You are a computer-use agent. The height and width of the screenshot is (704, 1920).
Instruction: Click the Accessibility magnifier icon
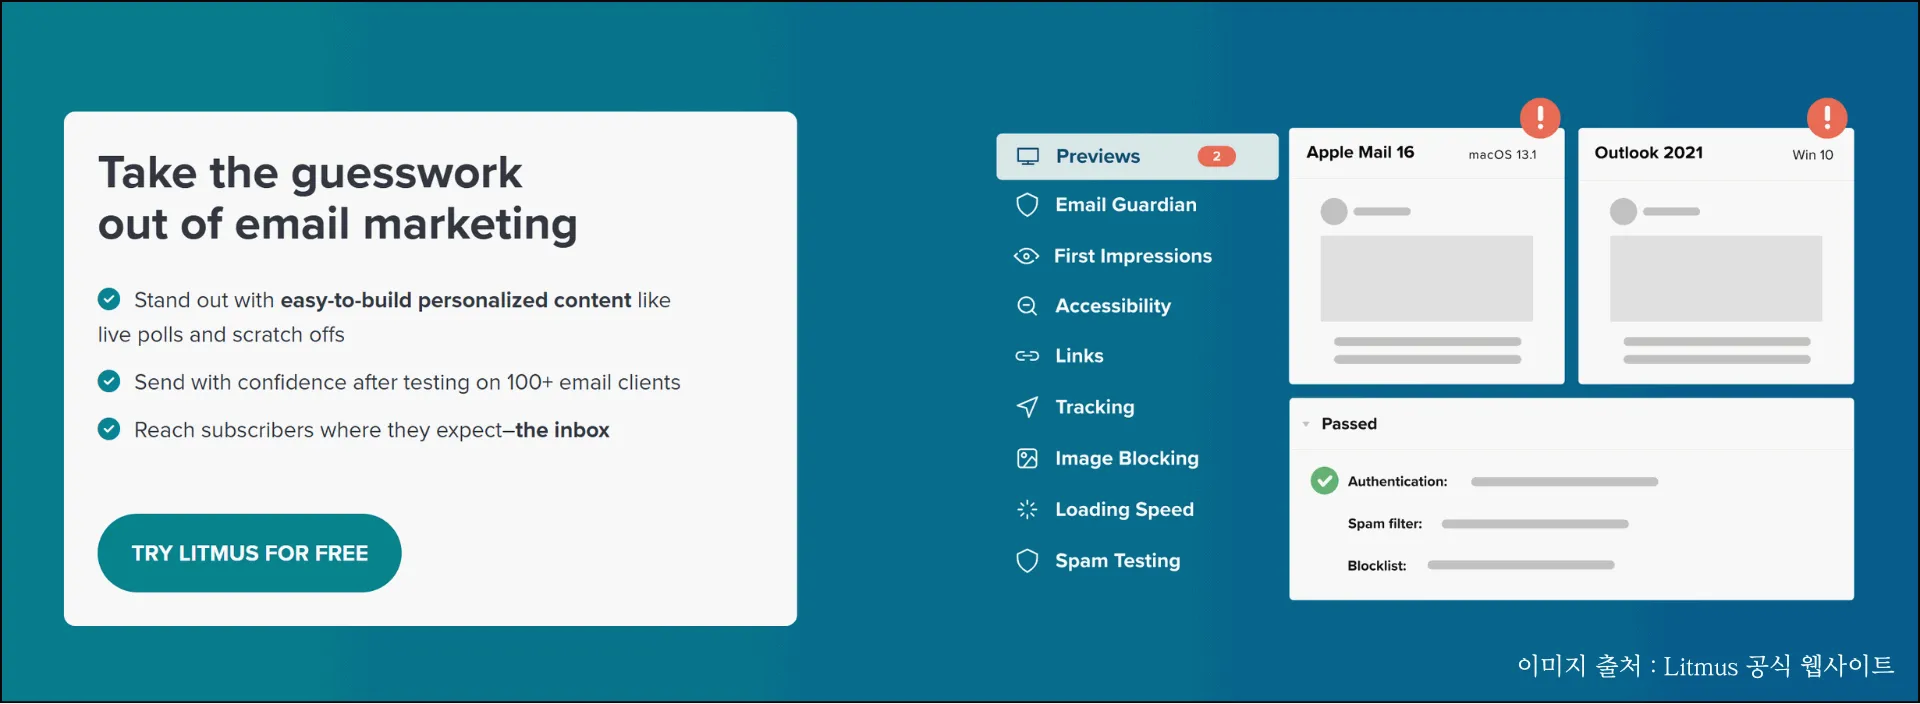1027,306
